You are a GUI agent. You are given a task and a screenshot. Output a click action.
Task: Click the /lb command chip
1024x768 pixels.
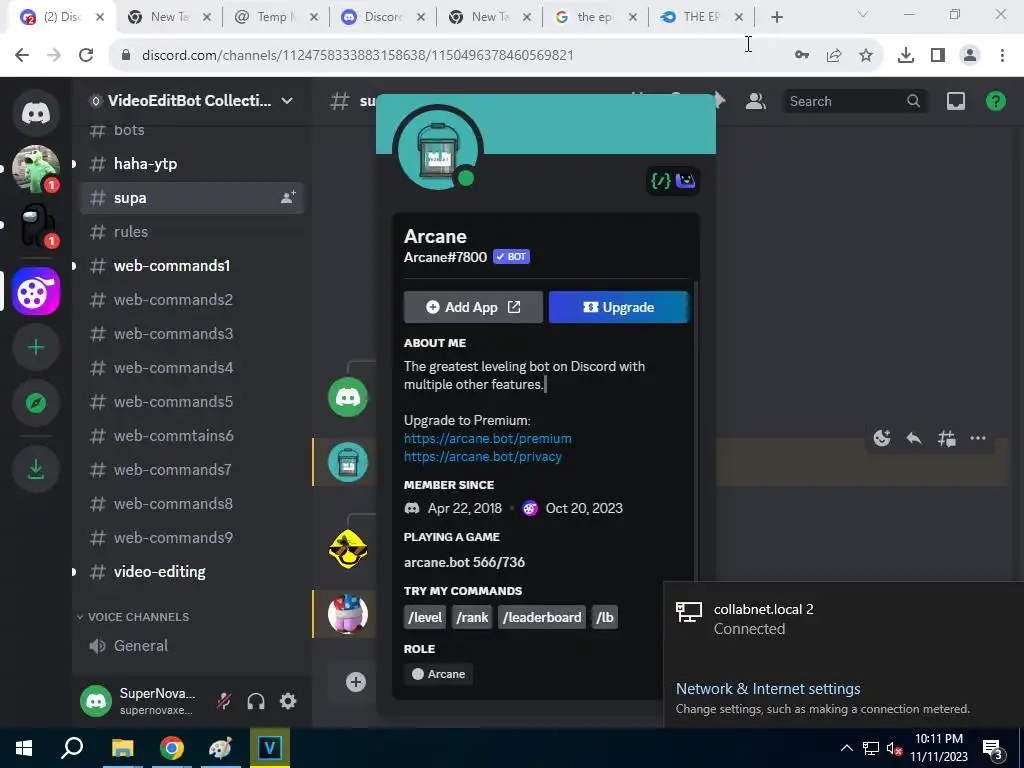(x=605, y=617)
